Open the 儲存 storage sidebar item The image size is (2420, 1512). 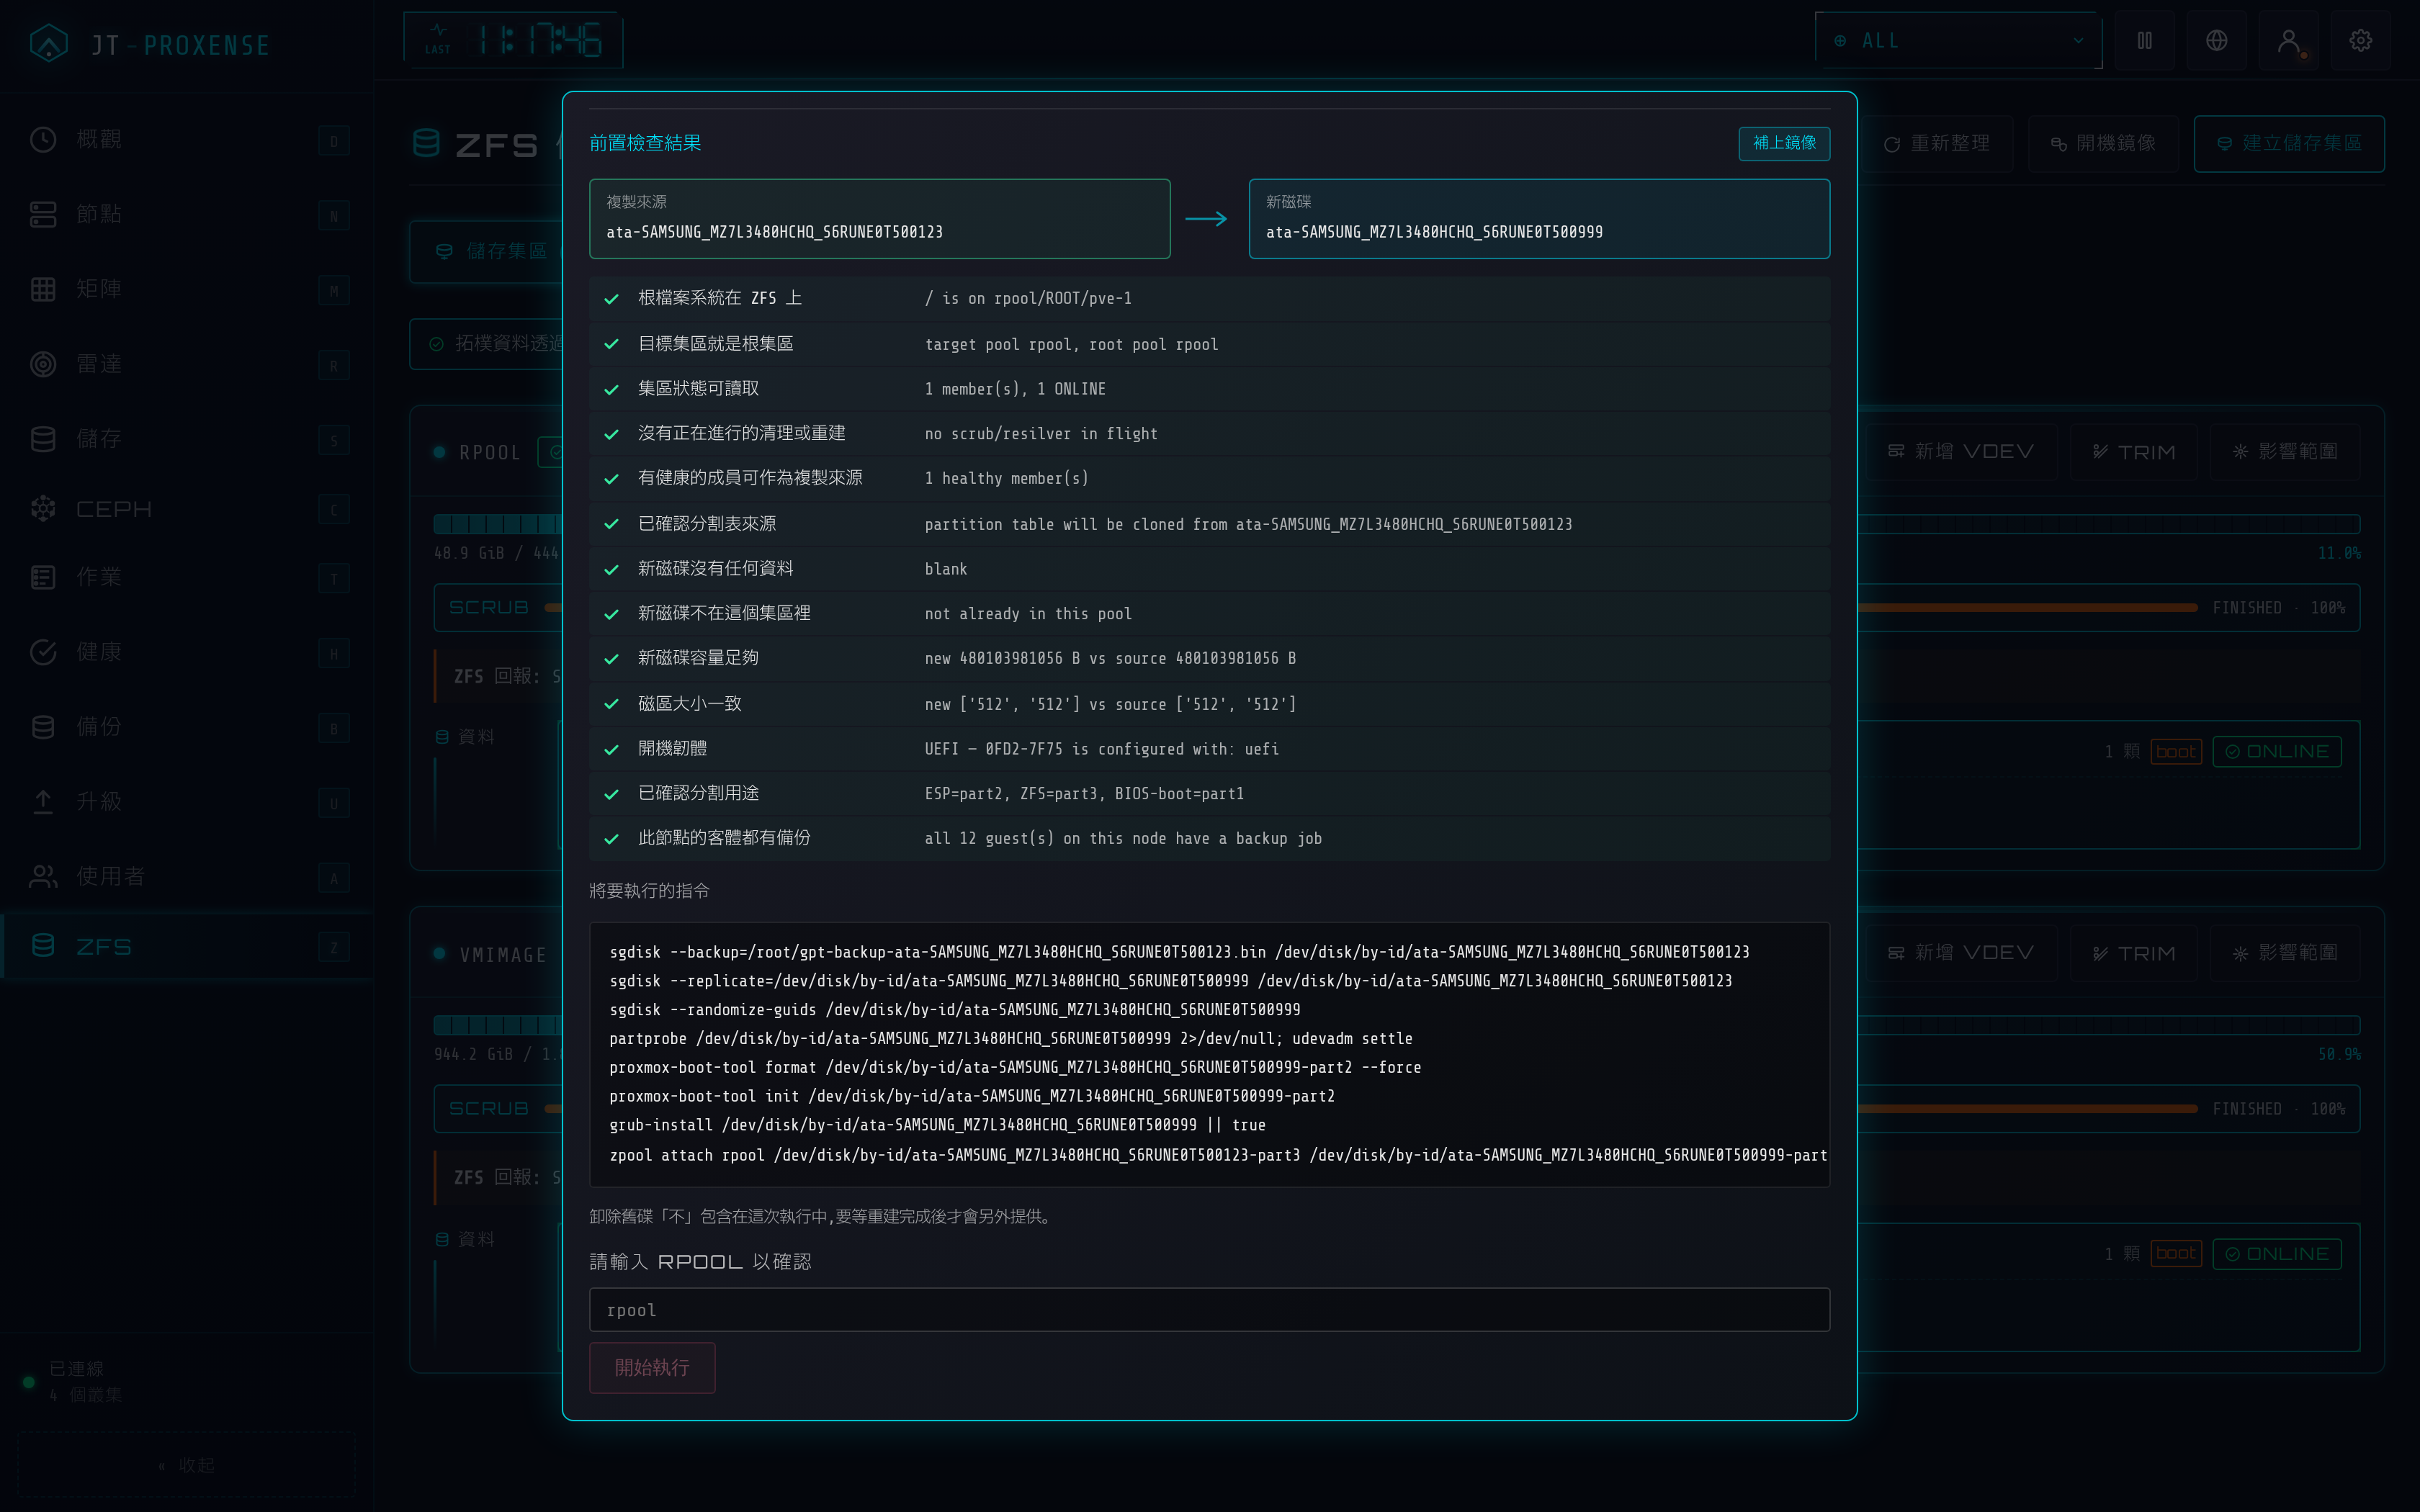(187, 439)
